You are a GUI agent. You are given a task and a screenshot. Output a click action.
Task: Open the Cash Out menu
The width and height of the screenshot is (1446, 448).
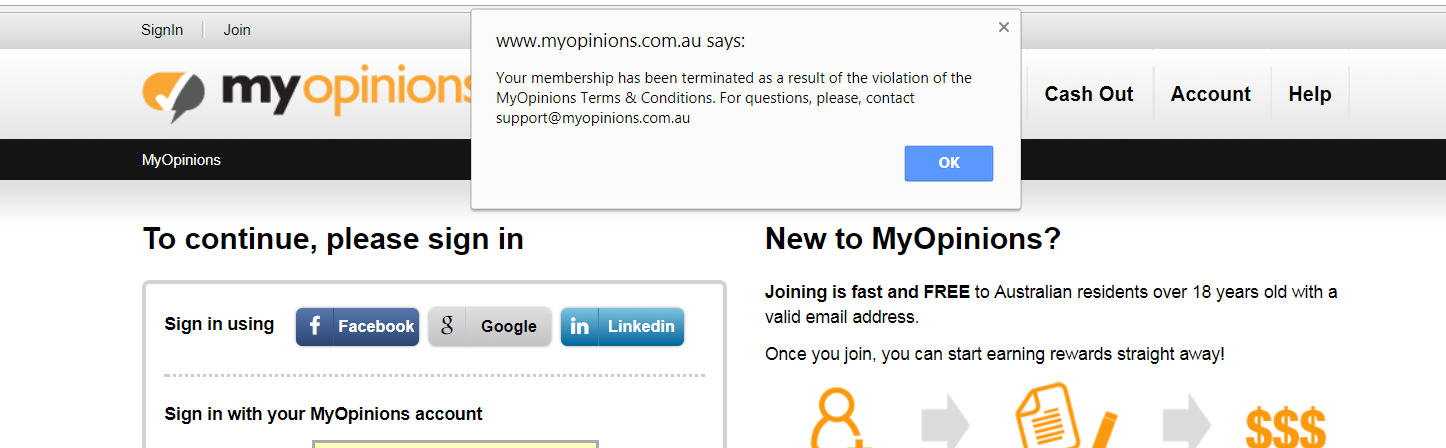click(1089, 94)
